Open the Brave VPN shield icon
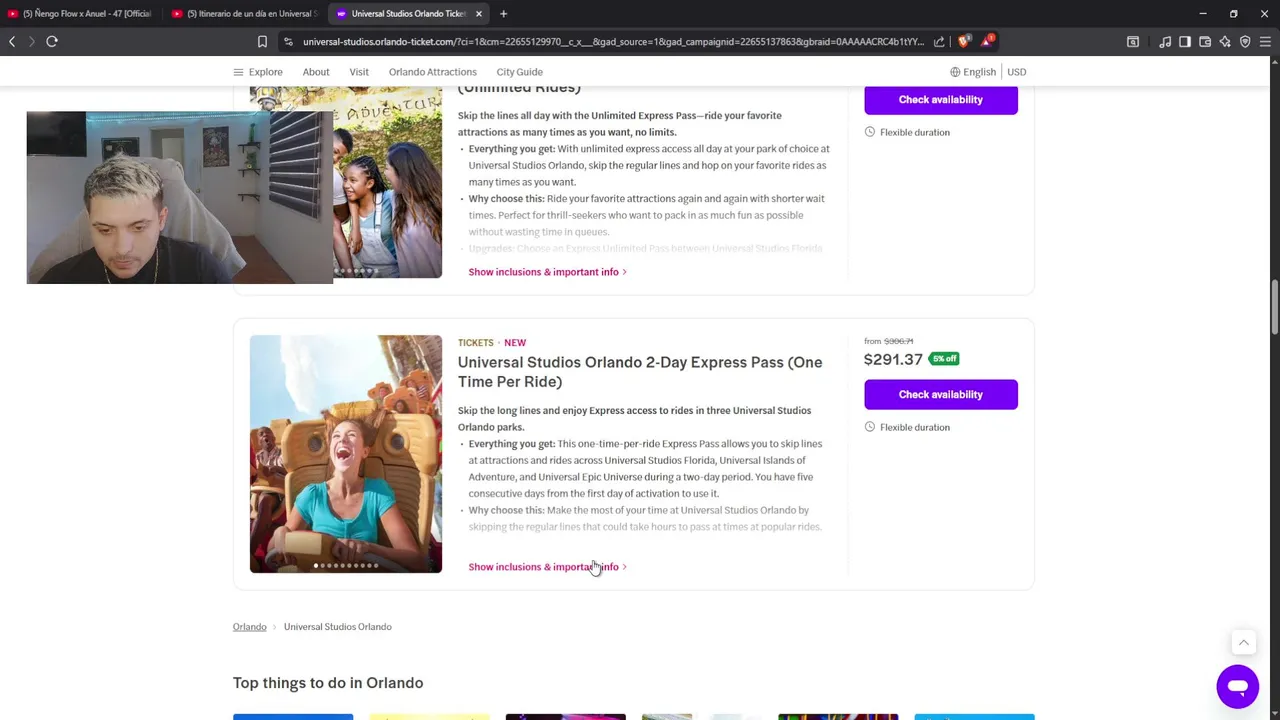The width and height of the screenshot is (1280, 720). pos(1245,42)
